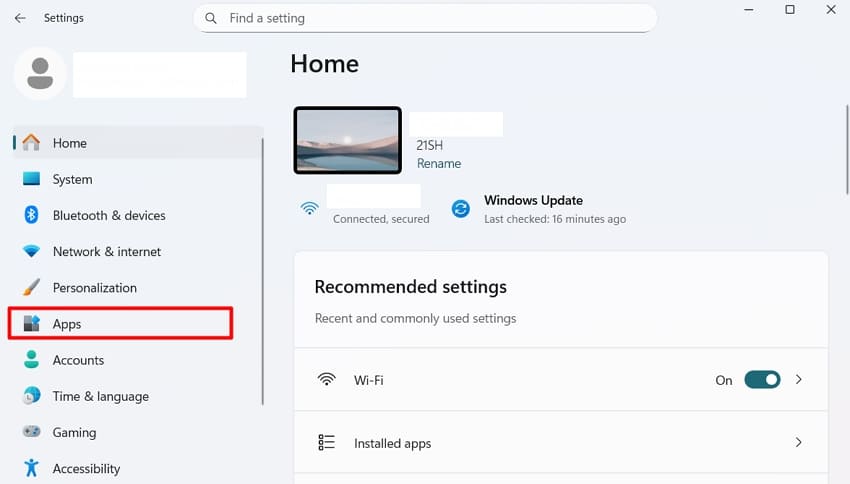Click the Wi-Fi status icon near Connected

[x=310, y=208]
